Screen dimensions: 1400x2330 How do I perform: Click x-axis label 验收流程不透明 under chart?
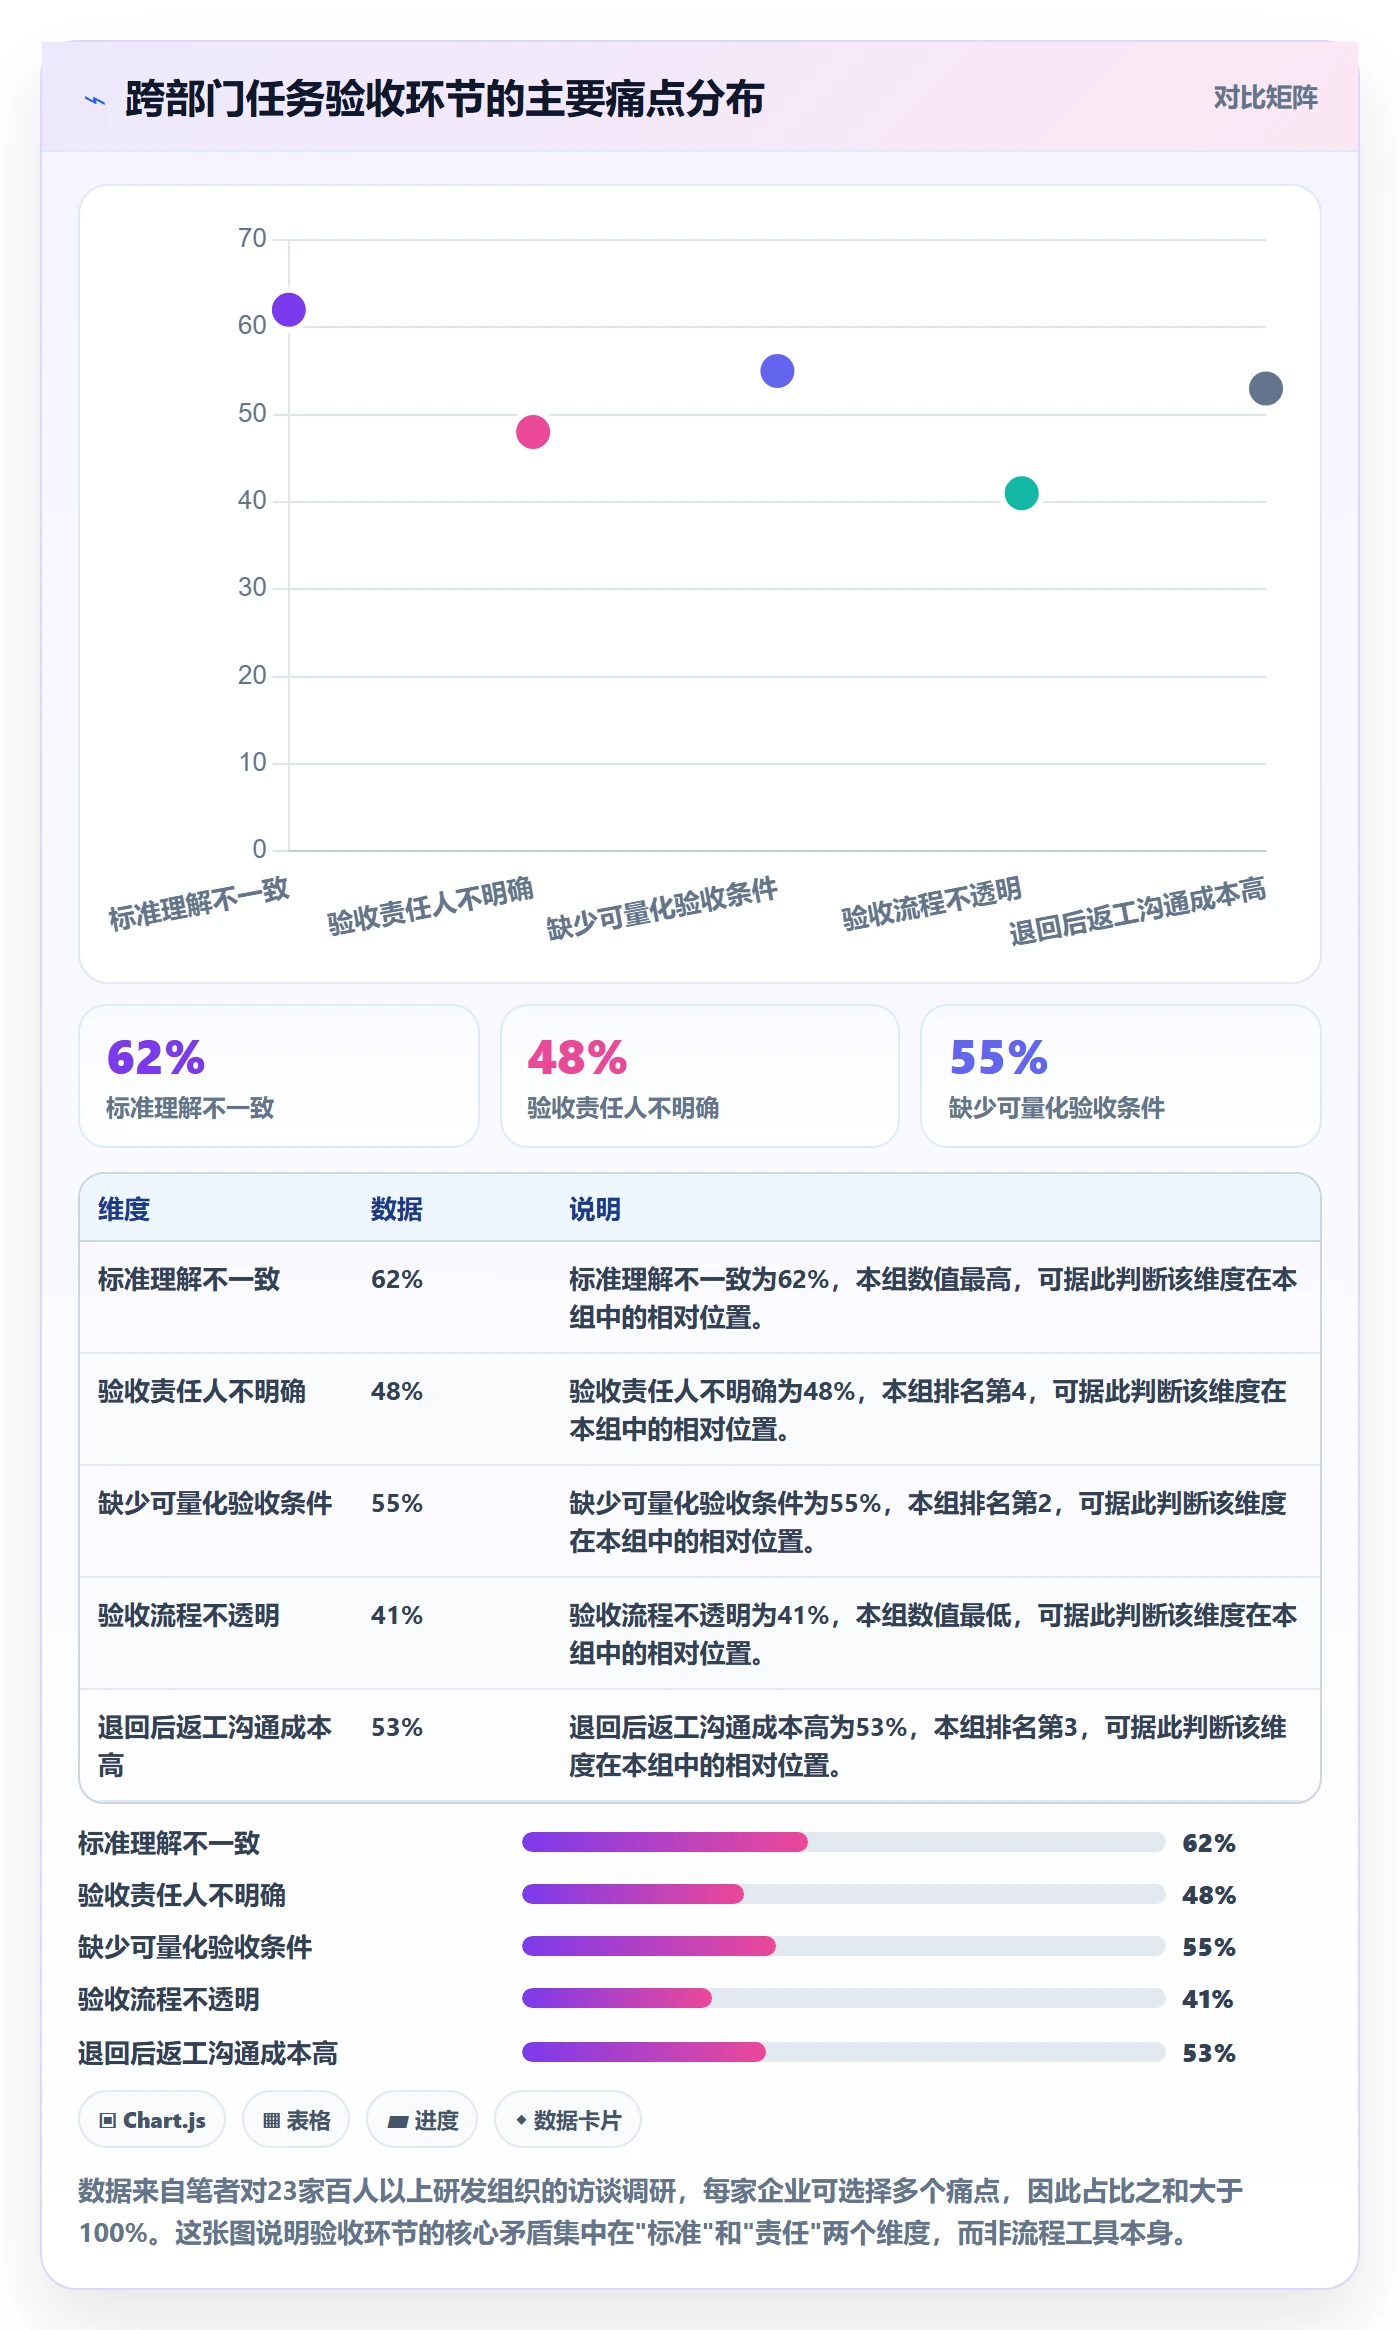[x=931, y=902]
